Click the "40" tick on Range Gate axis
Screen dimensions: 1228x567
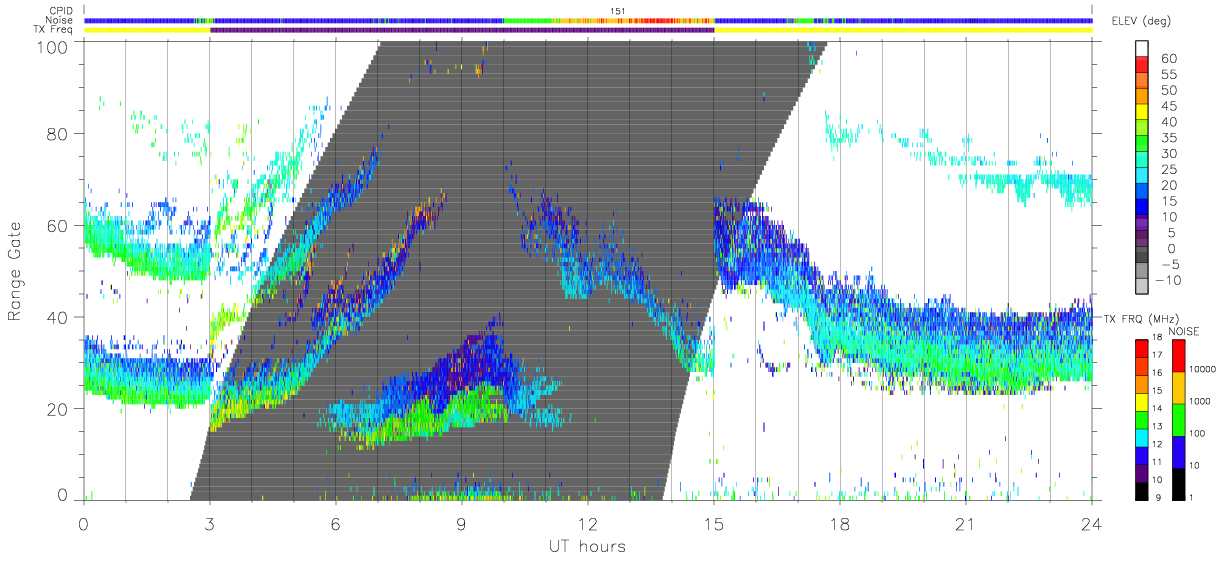(57, 317)
